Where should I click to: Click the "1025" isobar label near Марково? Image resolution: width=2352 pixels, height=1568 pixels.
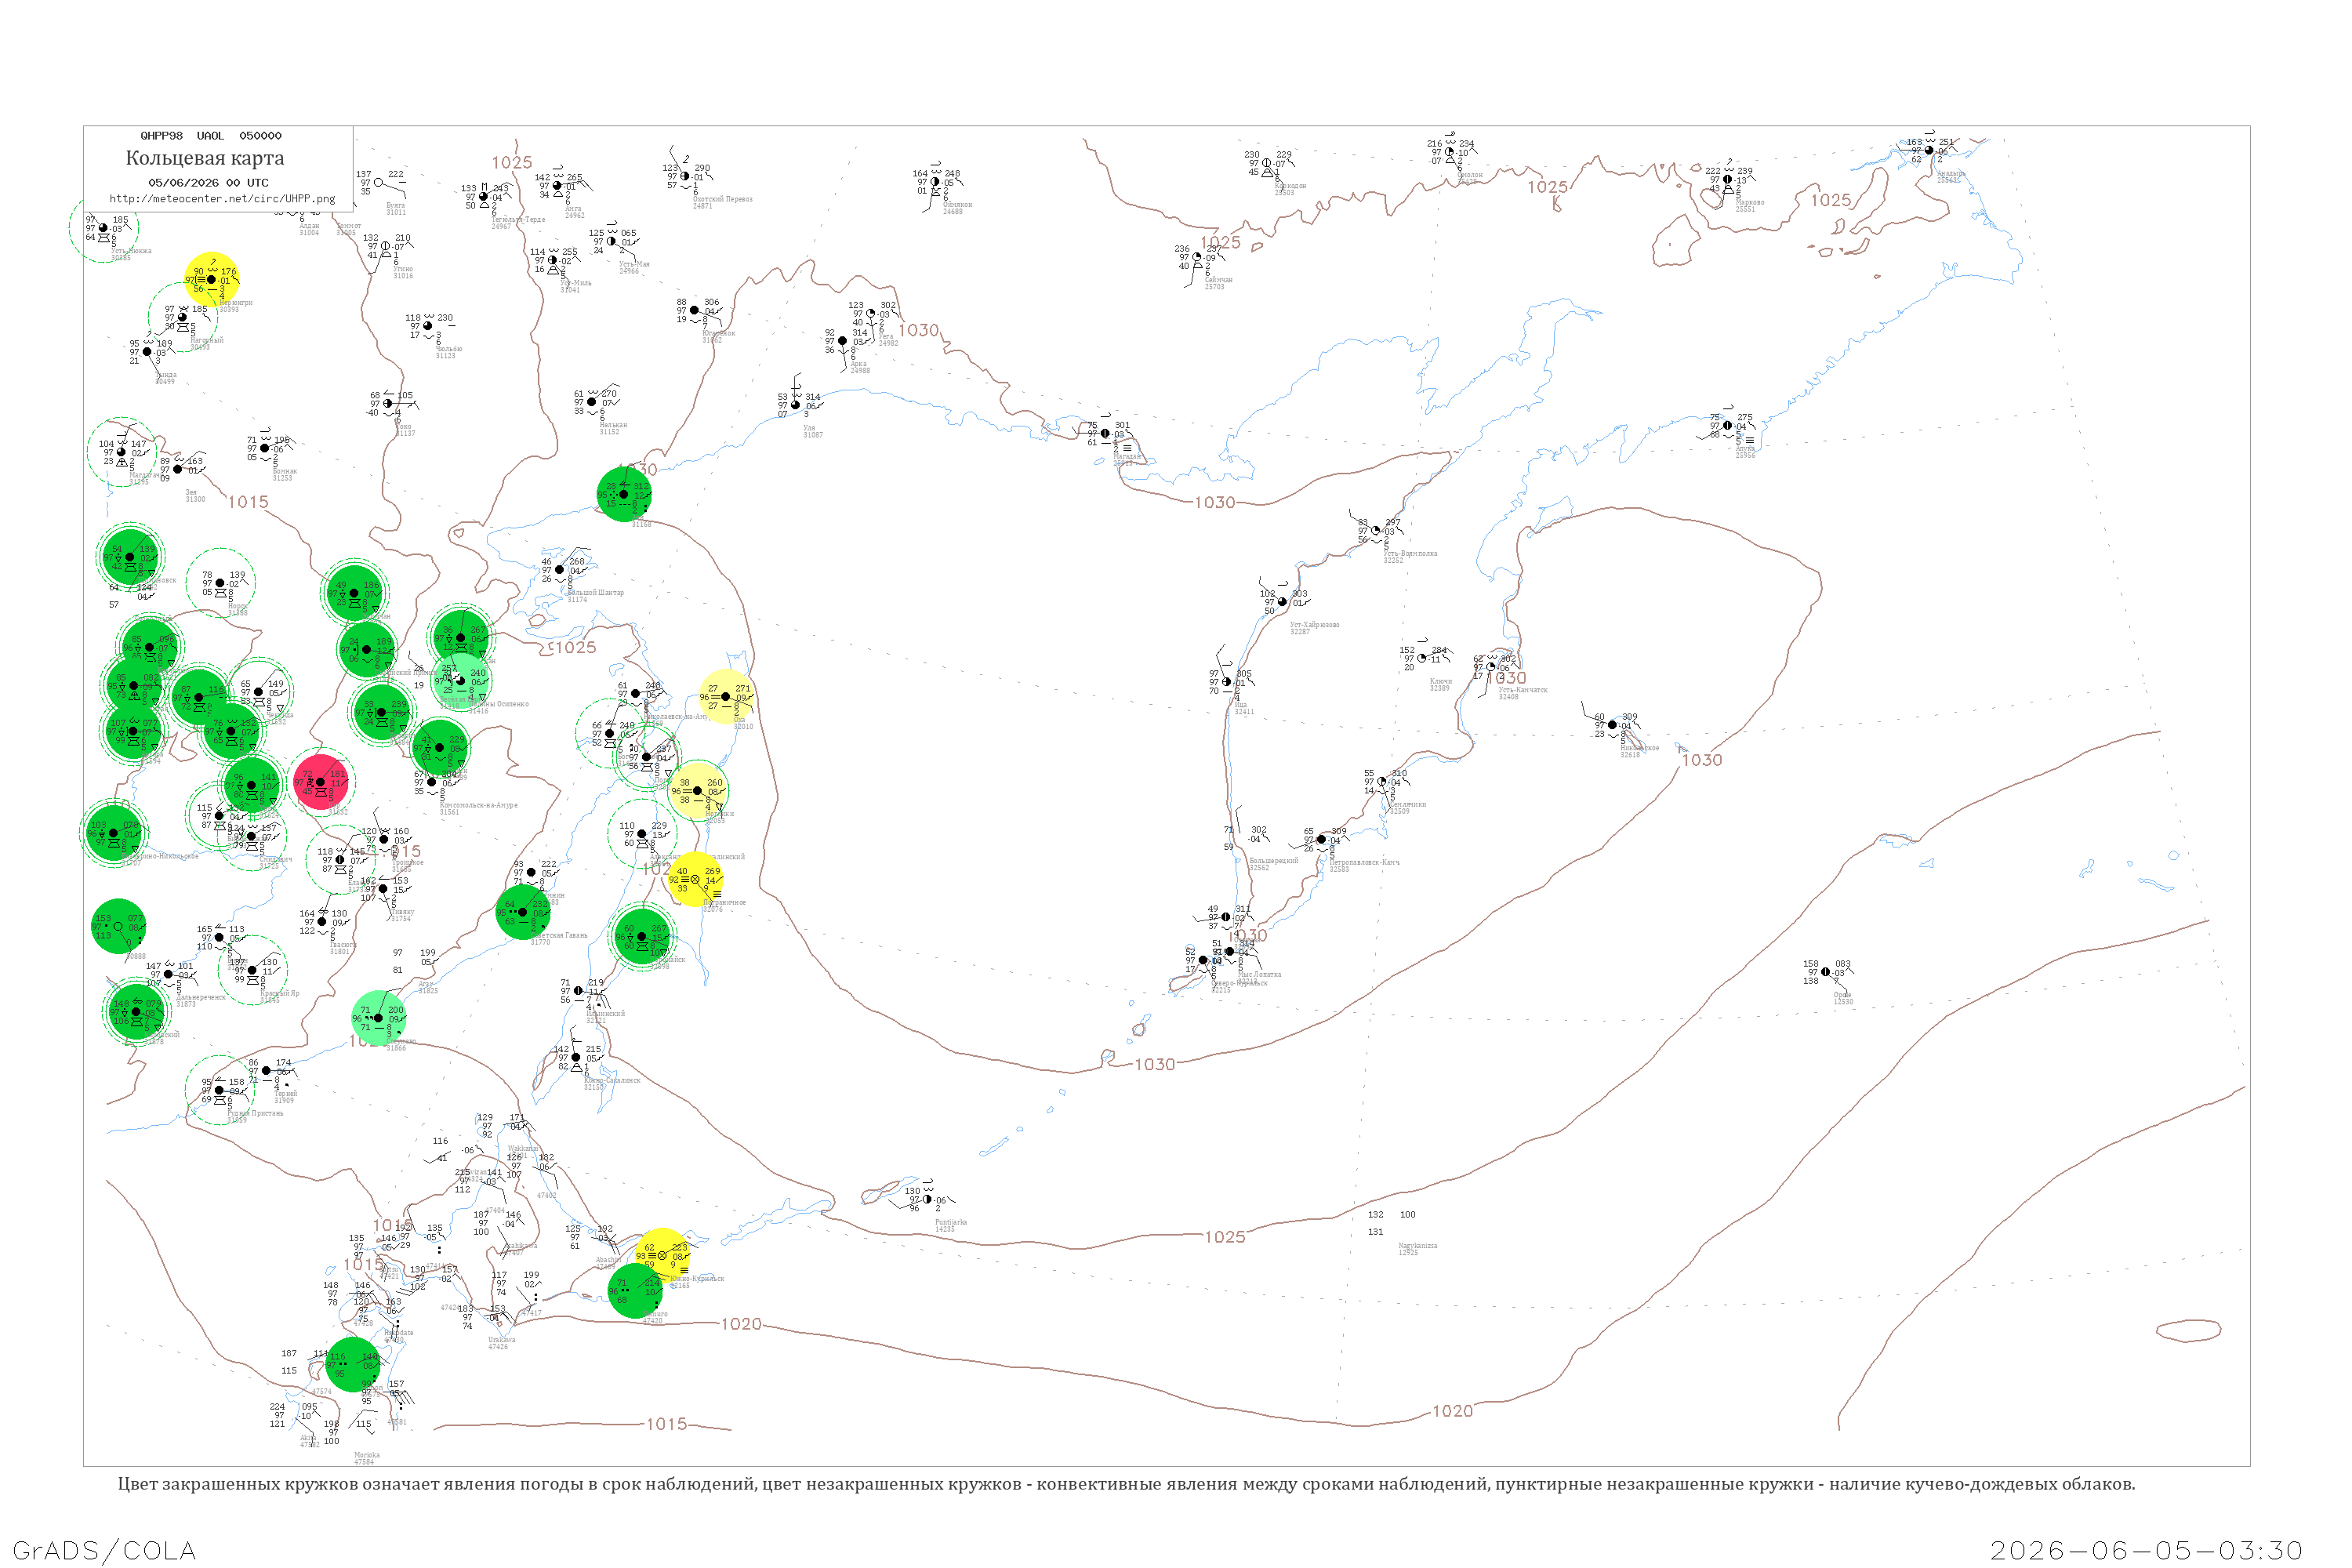click(x=1831, y=200)
